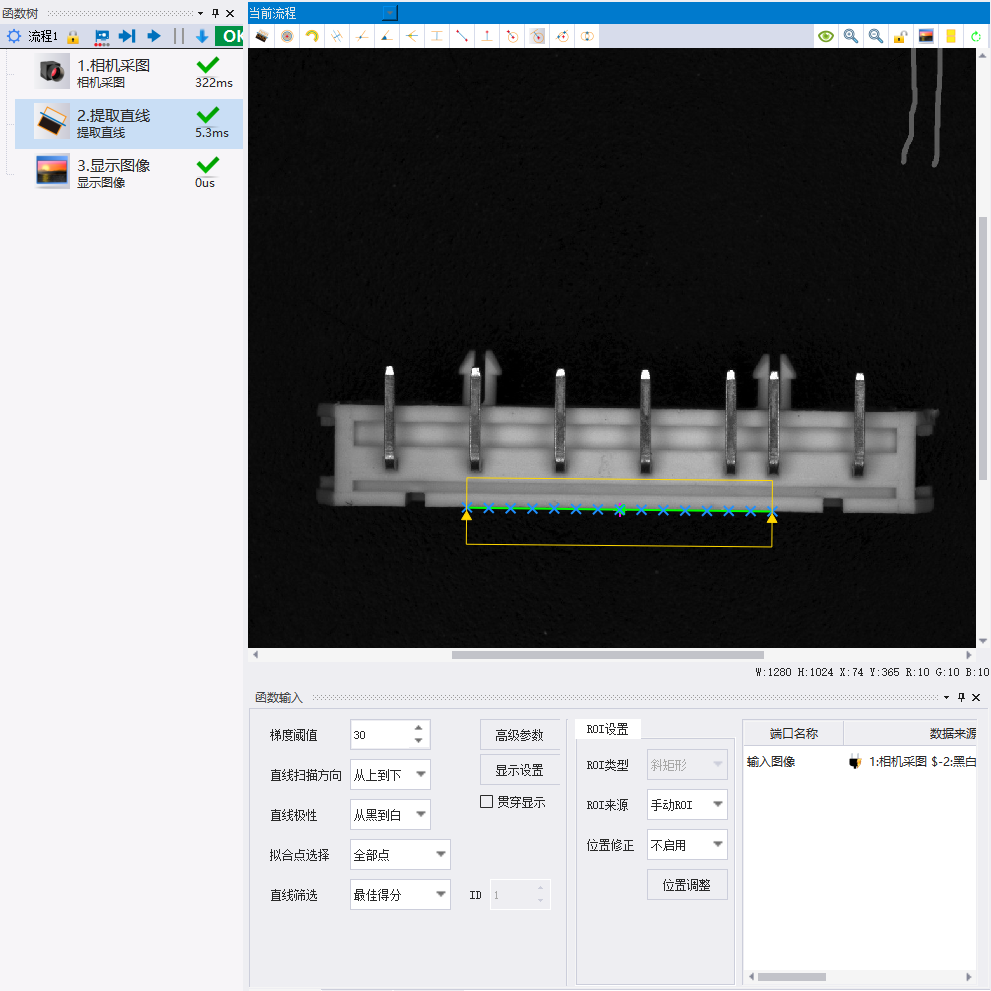Click the yellow undo arrow tool

(x=312, y=37)
